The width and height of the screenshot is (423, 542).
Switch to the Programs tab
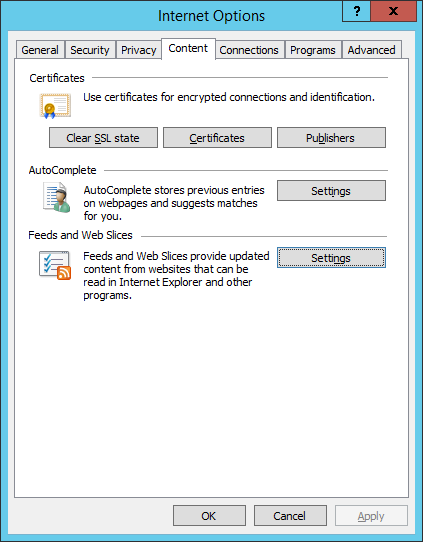pyautogui.click(x=313, y=50)
